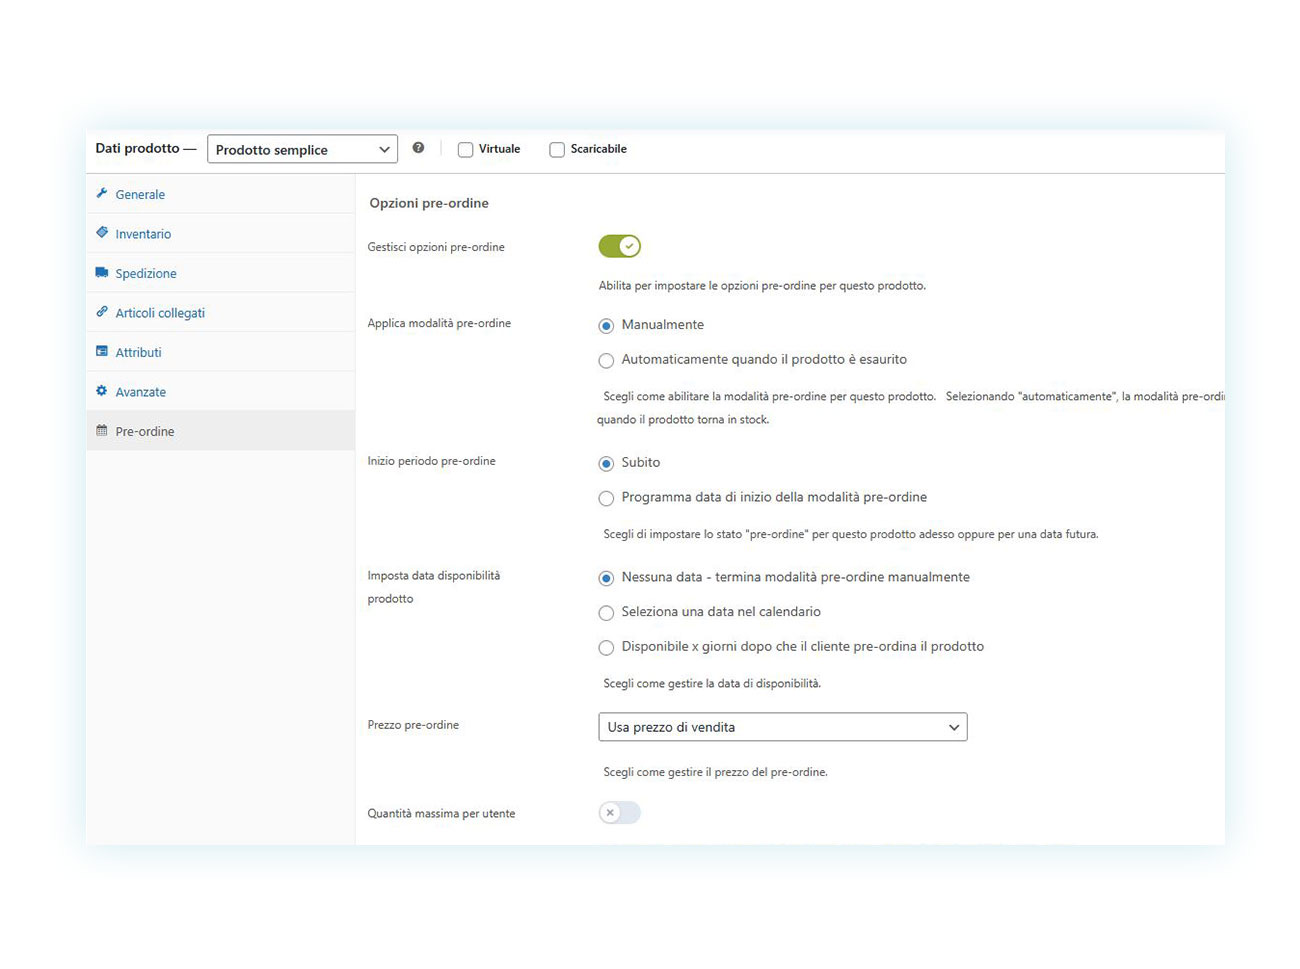Enable the Quantità massima per utente toggle
Viewport: 1300px width, 969px height.
click(x=619, y=812)
